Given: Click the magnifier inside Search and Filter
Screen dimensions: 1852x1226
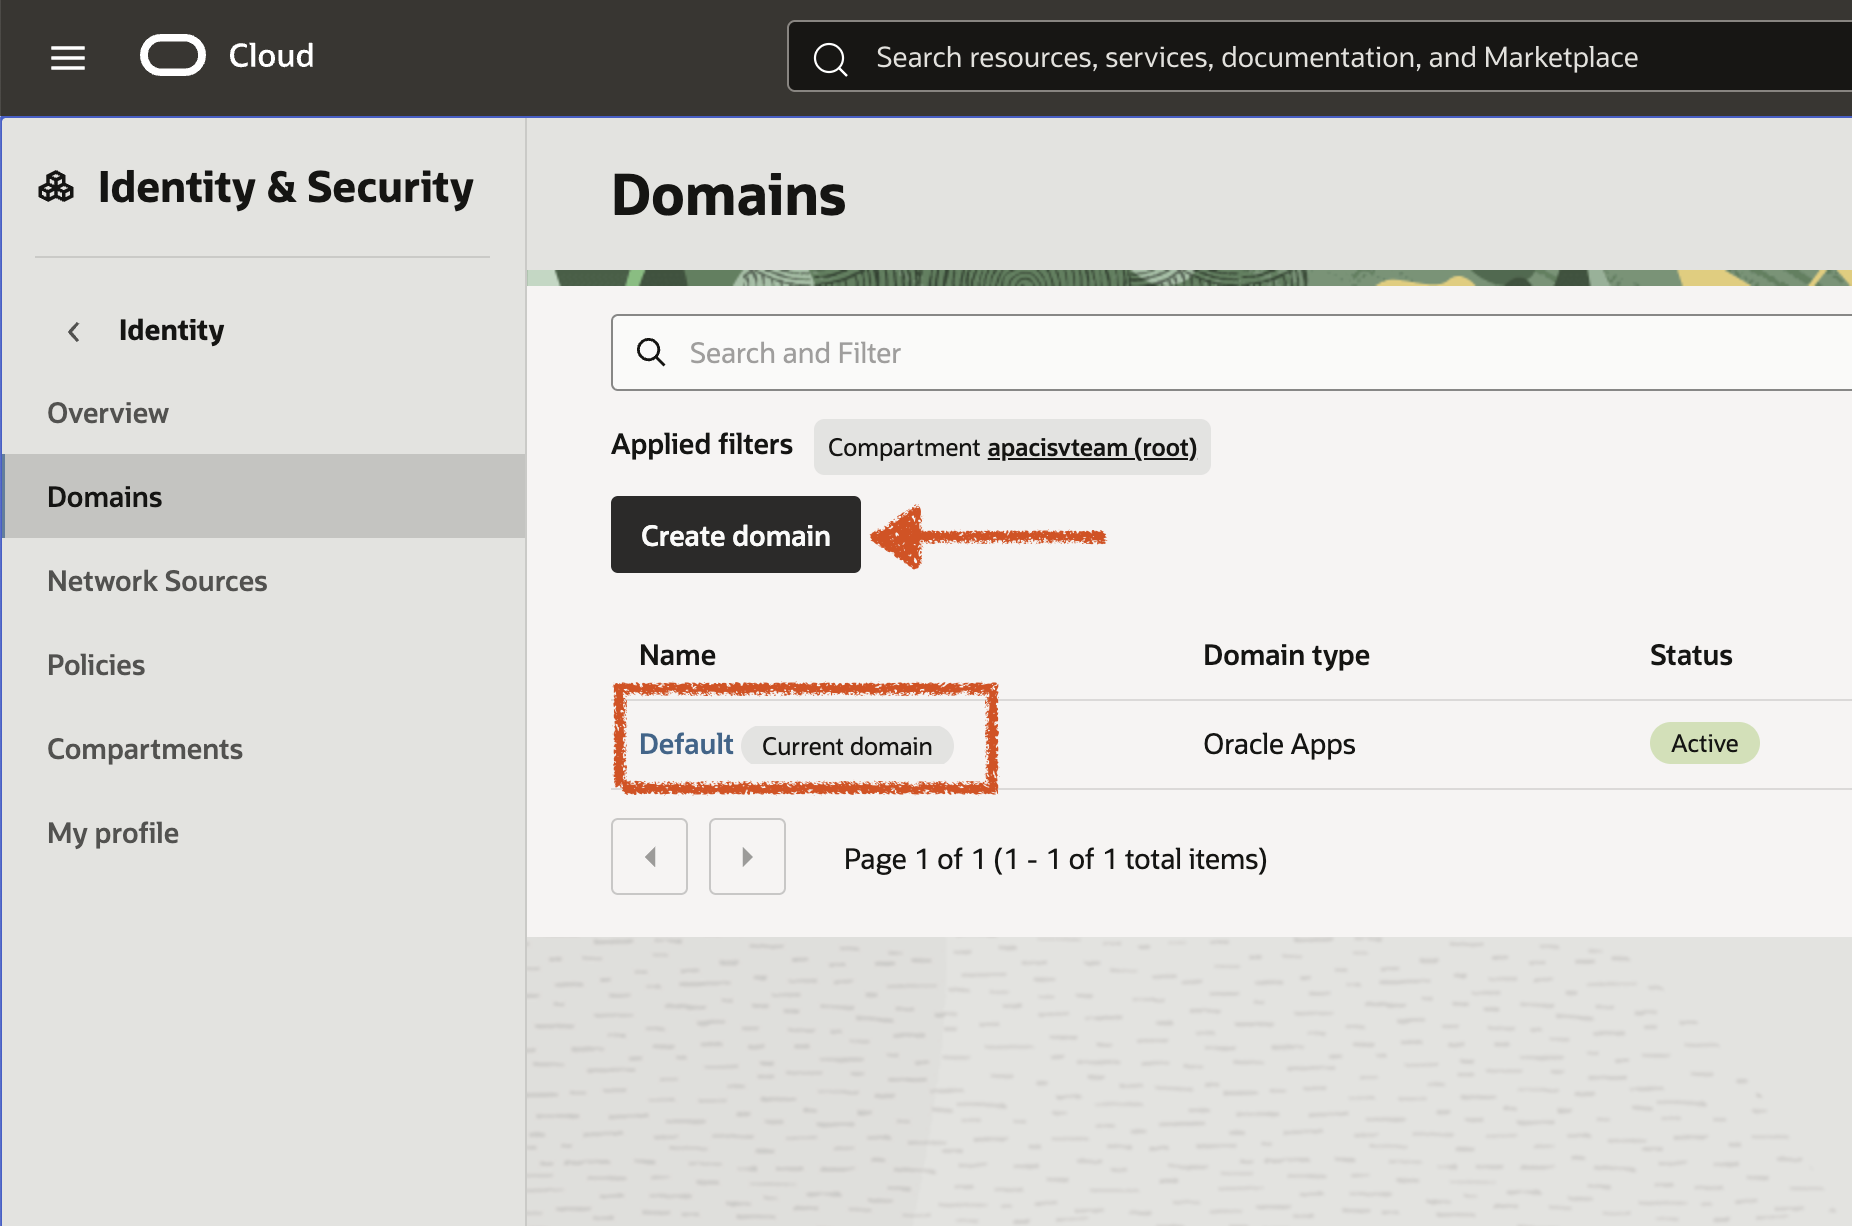Looking at the screenshot, I should tap(651, 352).
